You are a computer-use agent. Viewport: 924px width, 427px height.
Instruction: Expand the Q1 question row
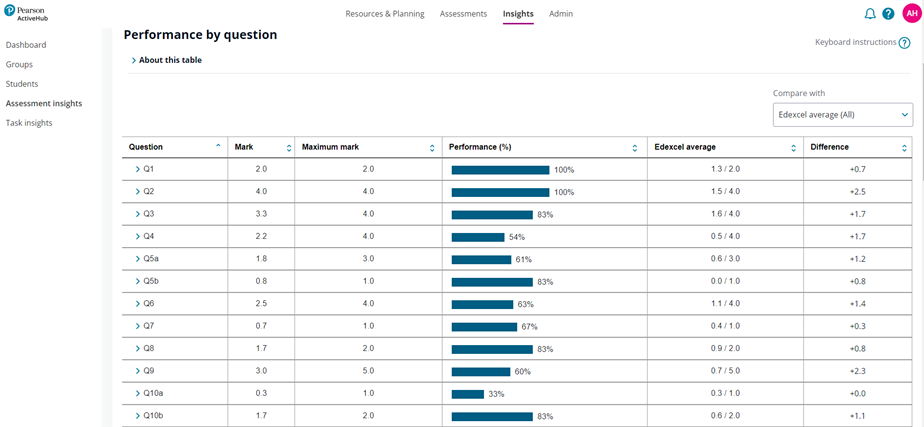pos(138,169)
